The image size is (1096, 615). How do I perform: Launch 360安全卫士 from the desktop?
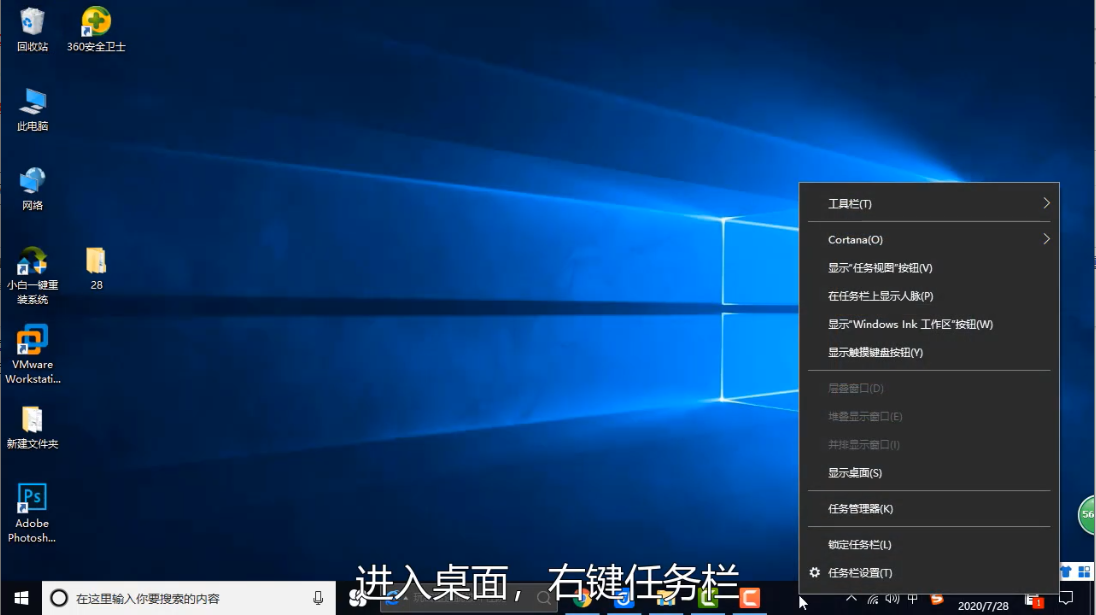click(96, 24)
